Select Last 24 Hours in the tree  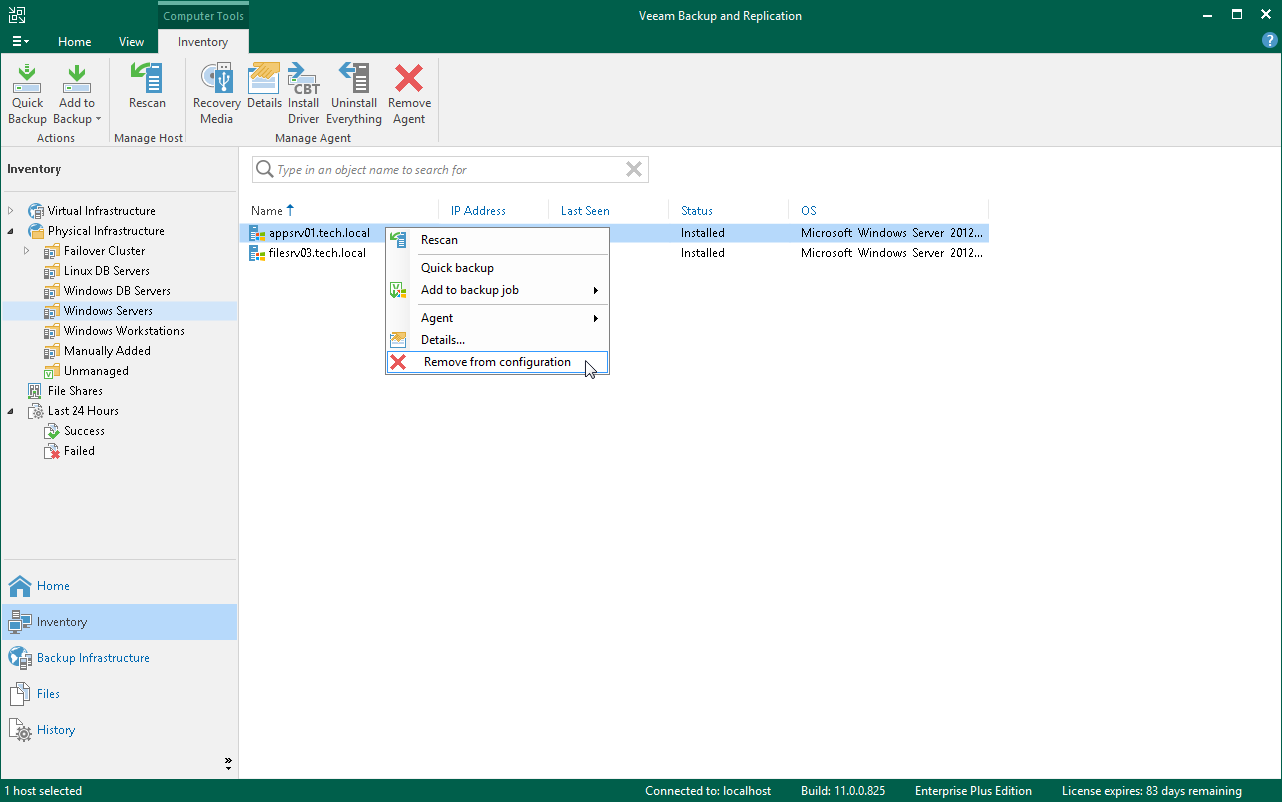coord(83,411)
